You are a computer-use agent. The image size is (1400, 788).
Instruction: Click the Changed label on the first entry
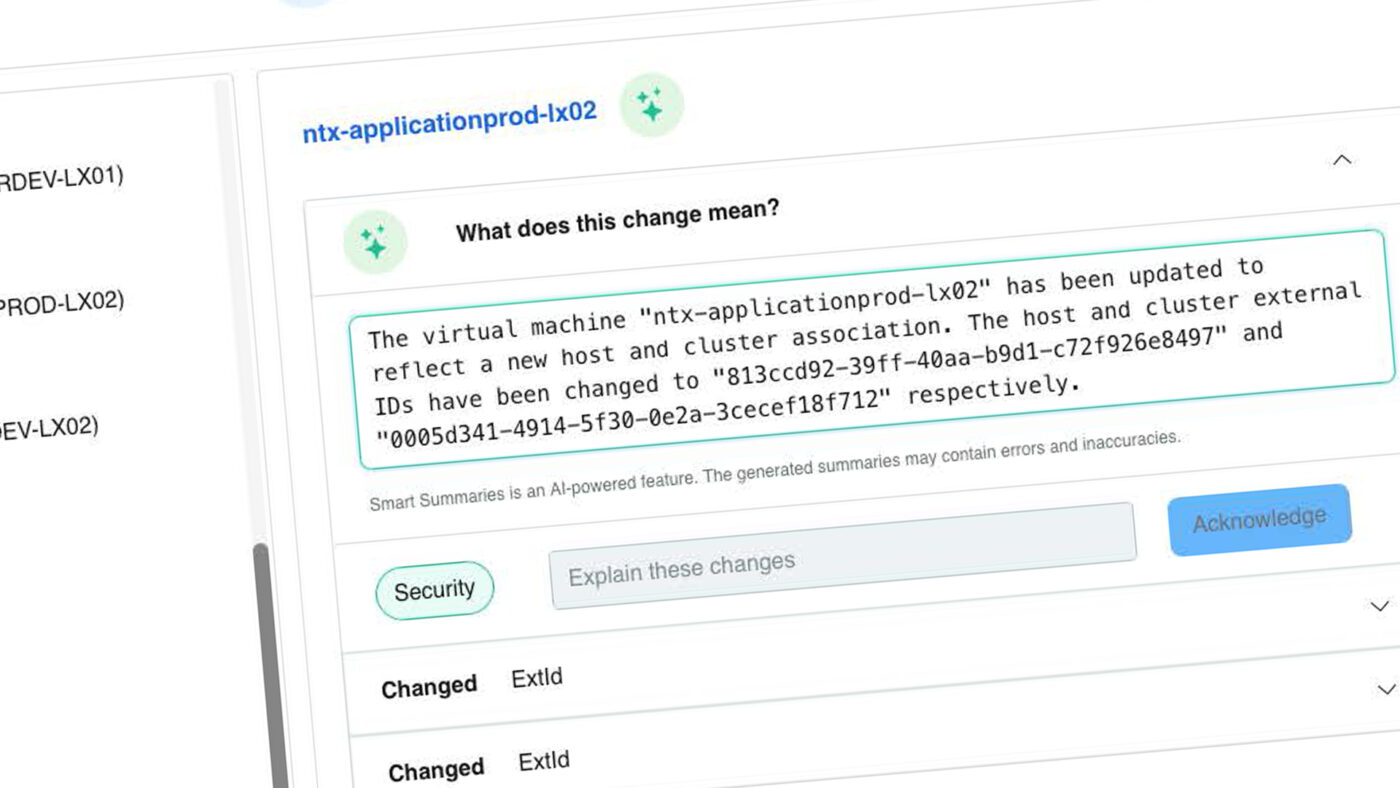[x=428, y=686]
